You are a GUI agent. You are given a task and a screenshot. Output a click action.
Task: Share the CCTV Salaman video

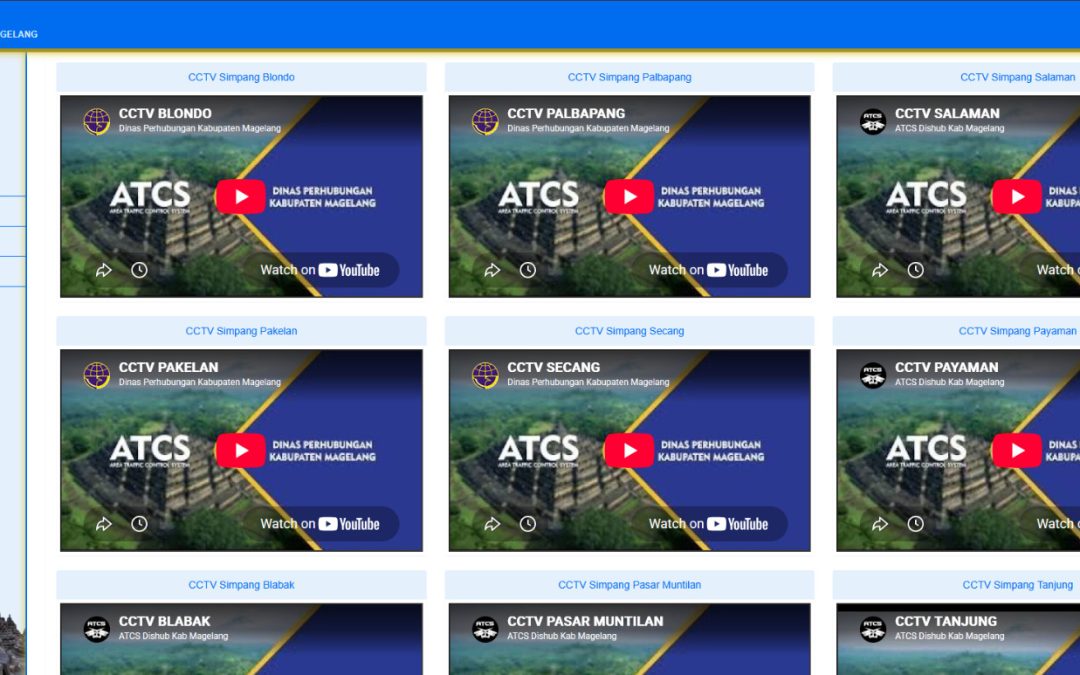(880, 270)
